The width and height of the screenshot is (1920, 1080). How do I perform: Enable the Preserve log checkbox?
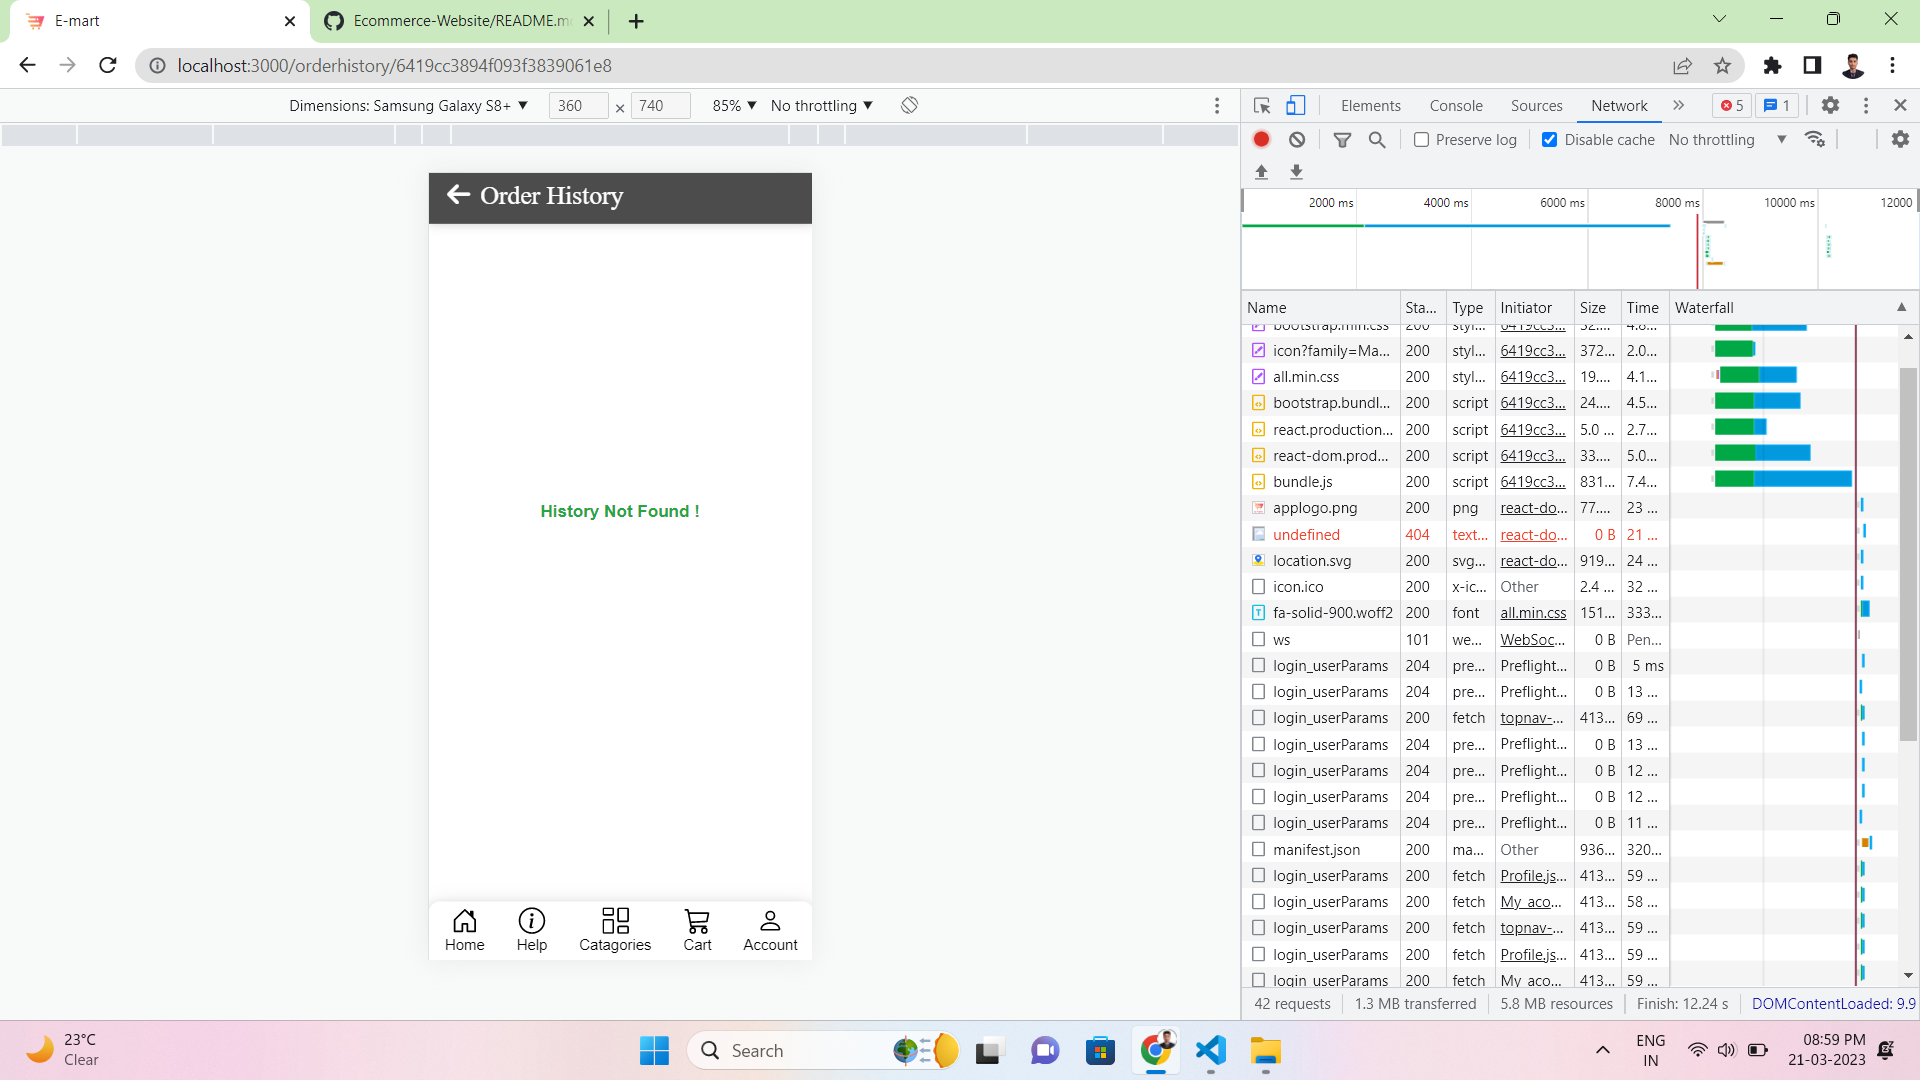click(1420, 139)
